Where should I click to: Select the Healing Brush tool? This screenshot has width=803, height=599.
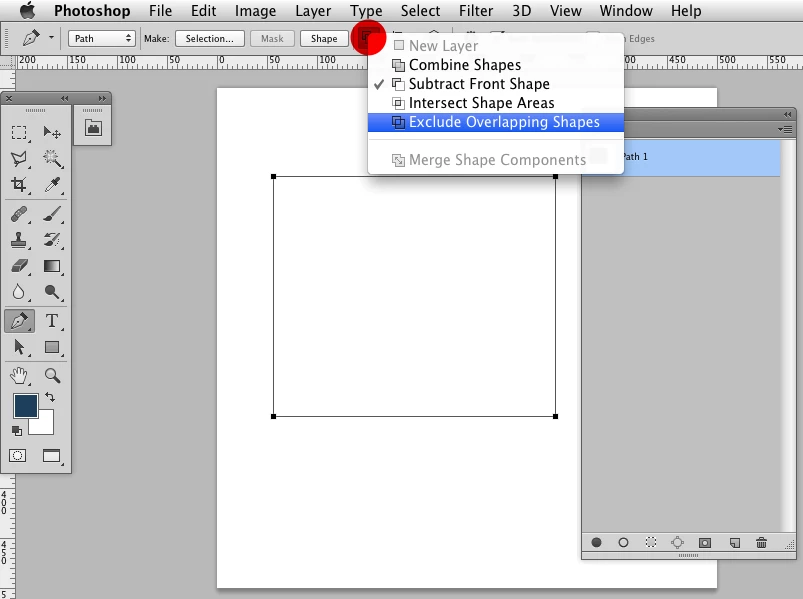(19, 214)
